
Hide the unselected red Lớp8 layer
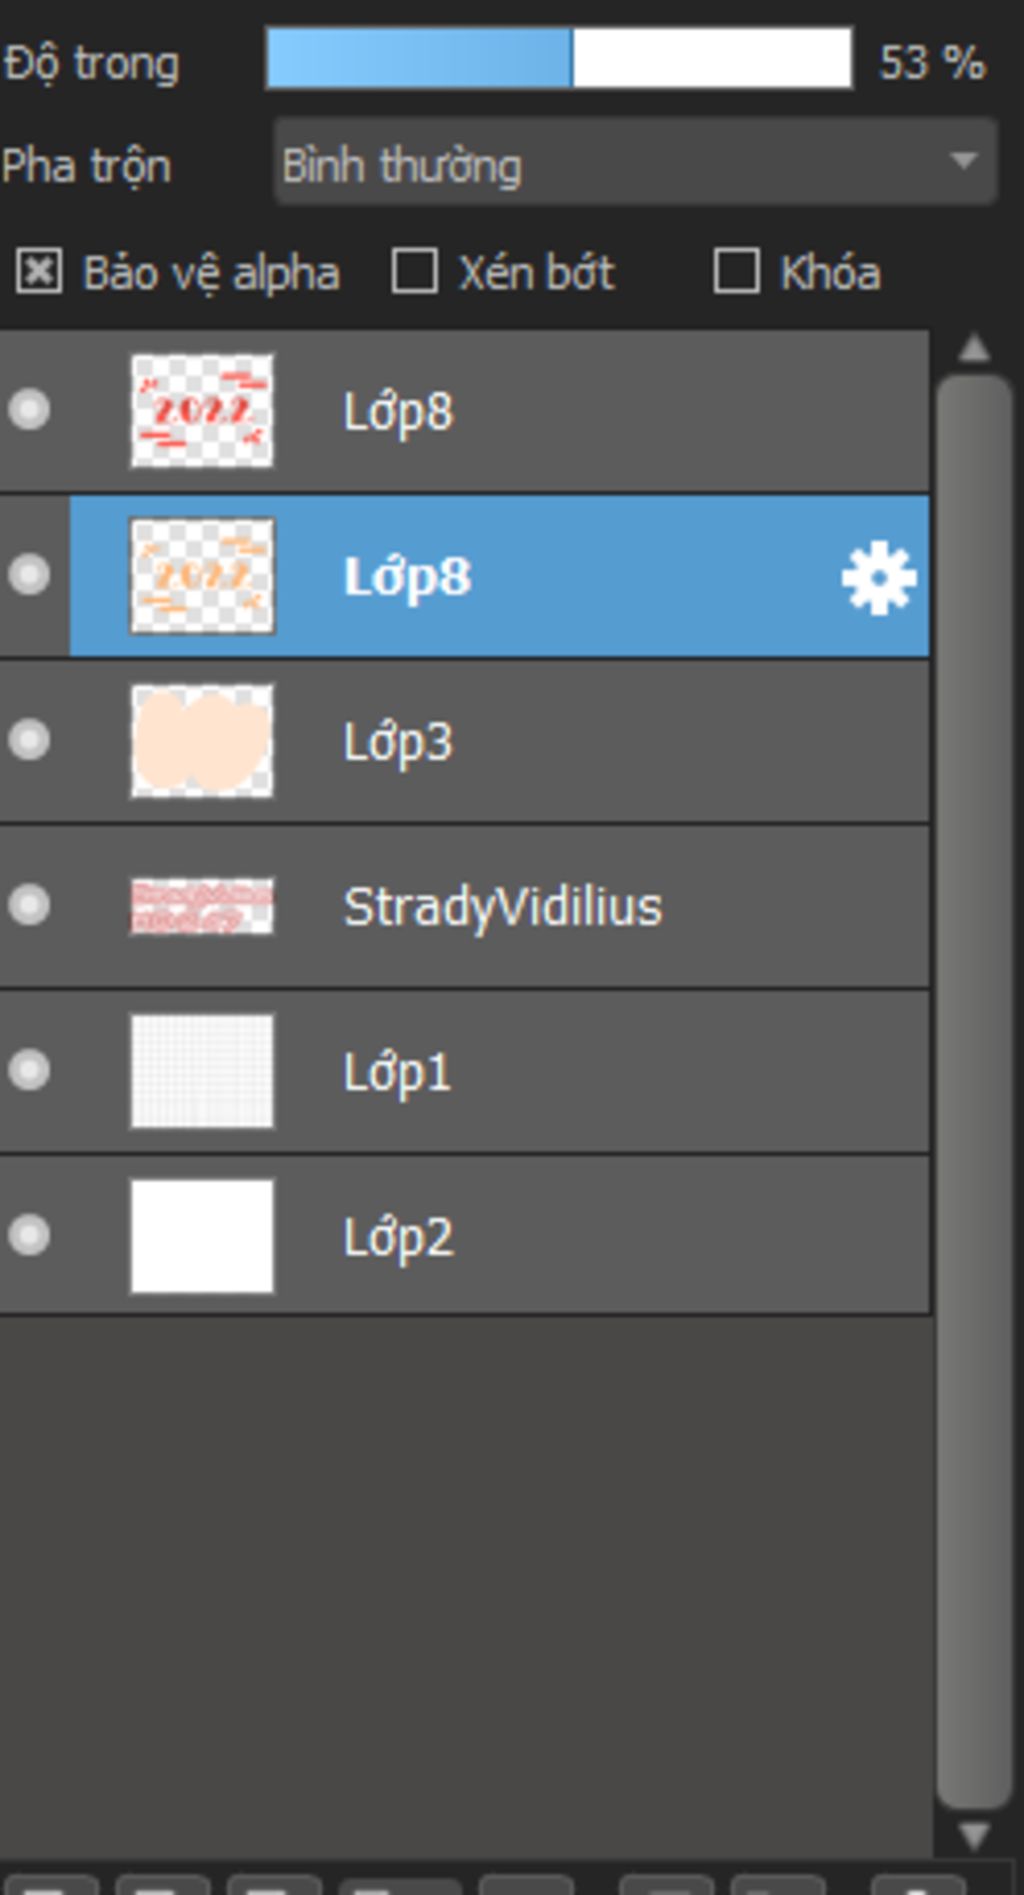point(29,410)
